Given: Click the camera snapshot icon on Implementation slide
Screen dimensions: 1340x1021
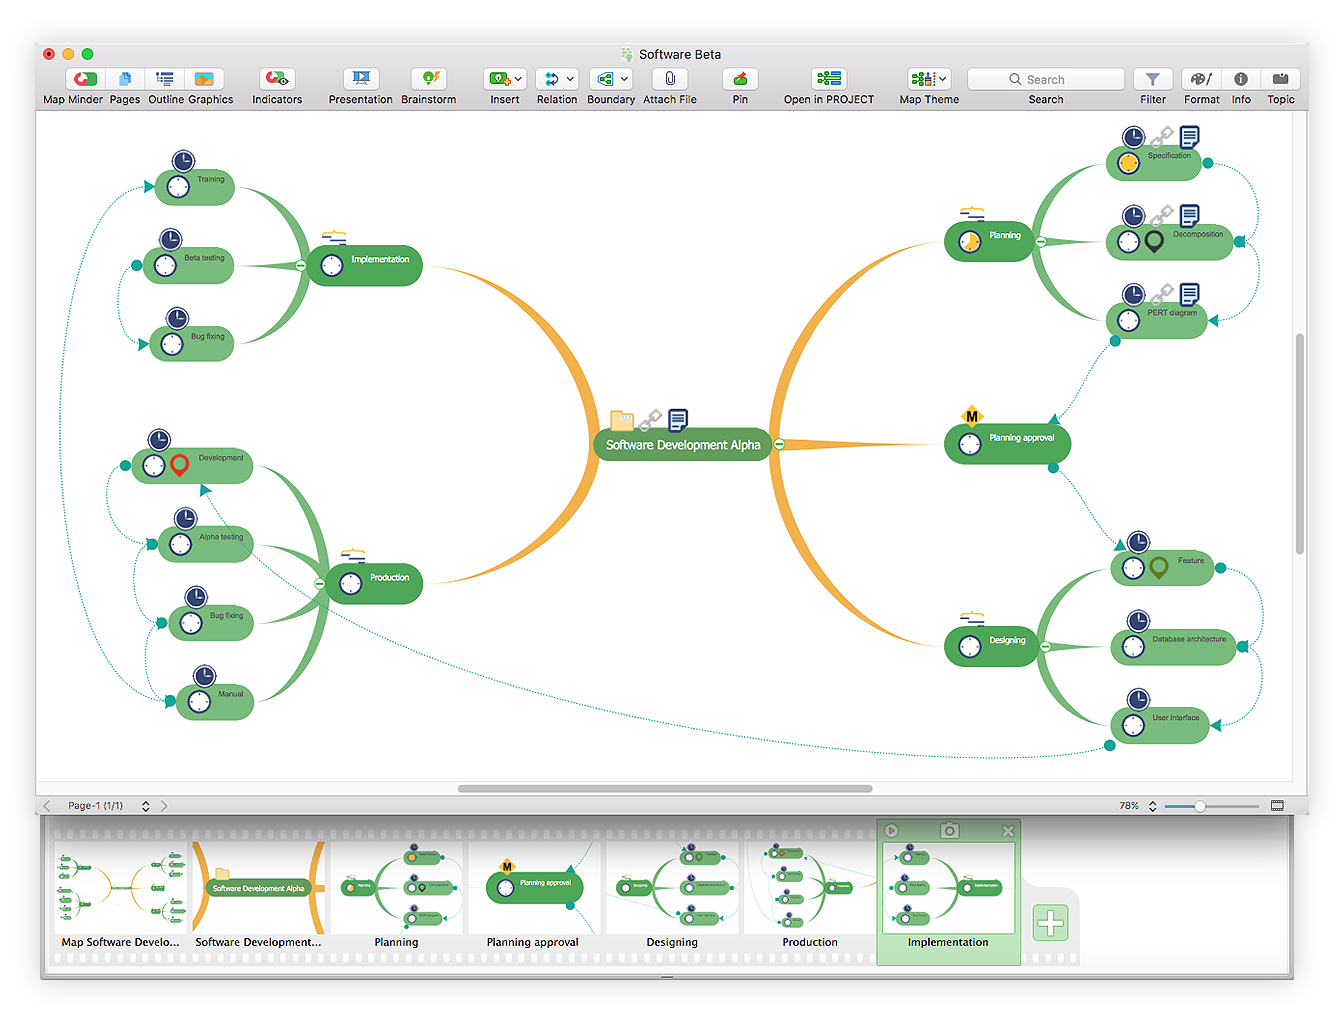Looking at the screenshot, I should (949, 830).
